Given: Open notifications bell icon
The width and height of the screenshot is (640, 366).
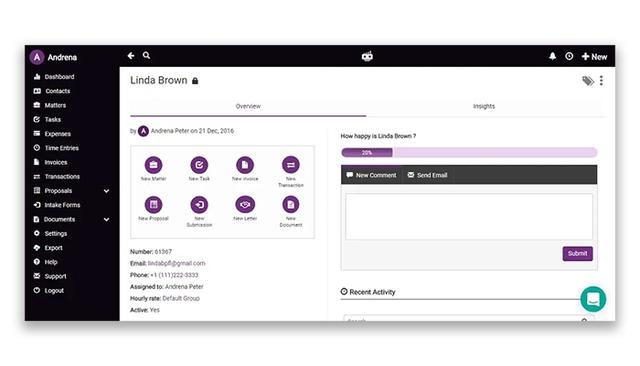Looking at the screenshot, I should (552, 56).
